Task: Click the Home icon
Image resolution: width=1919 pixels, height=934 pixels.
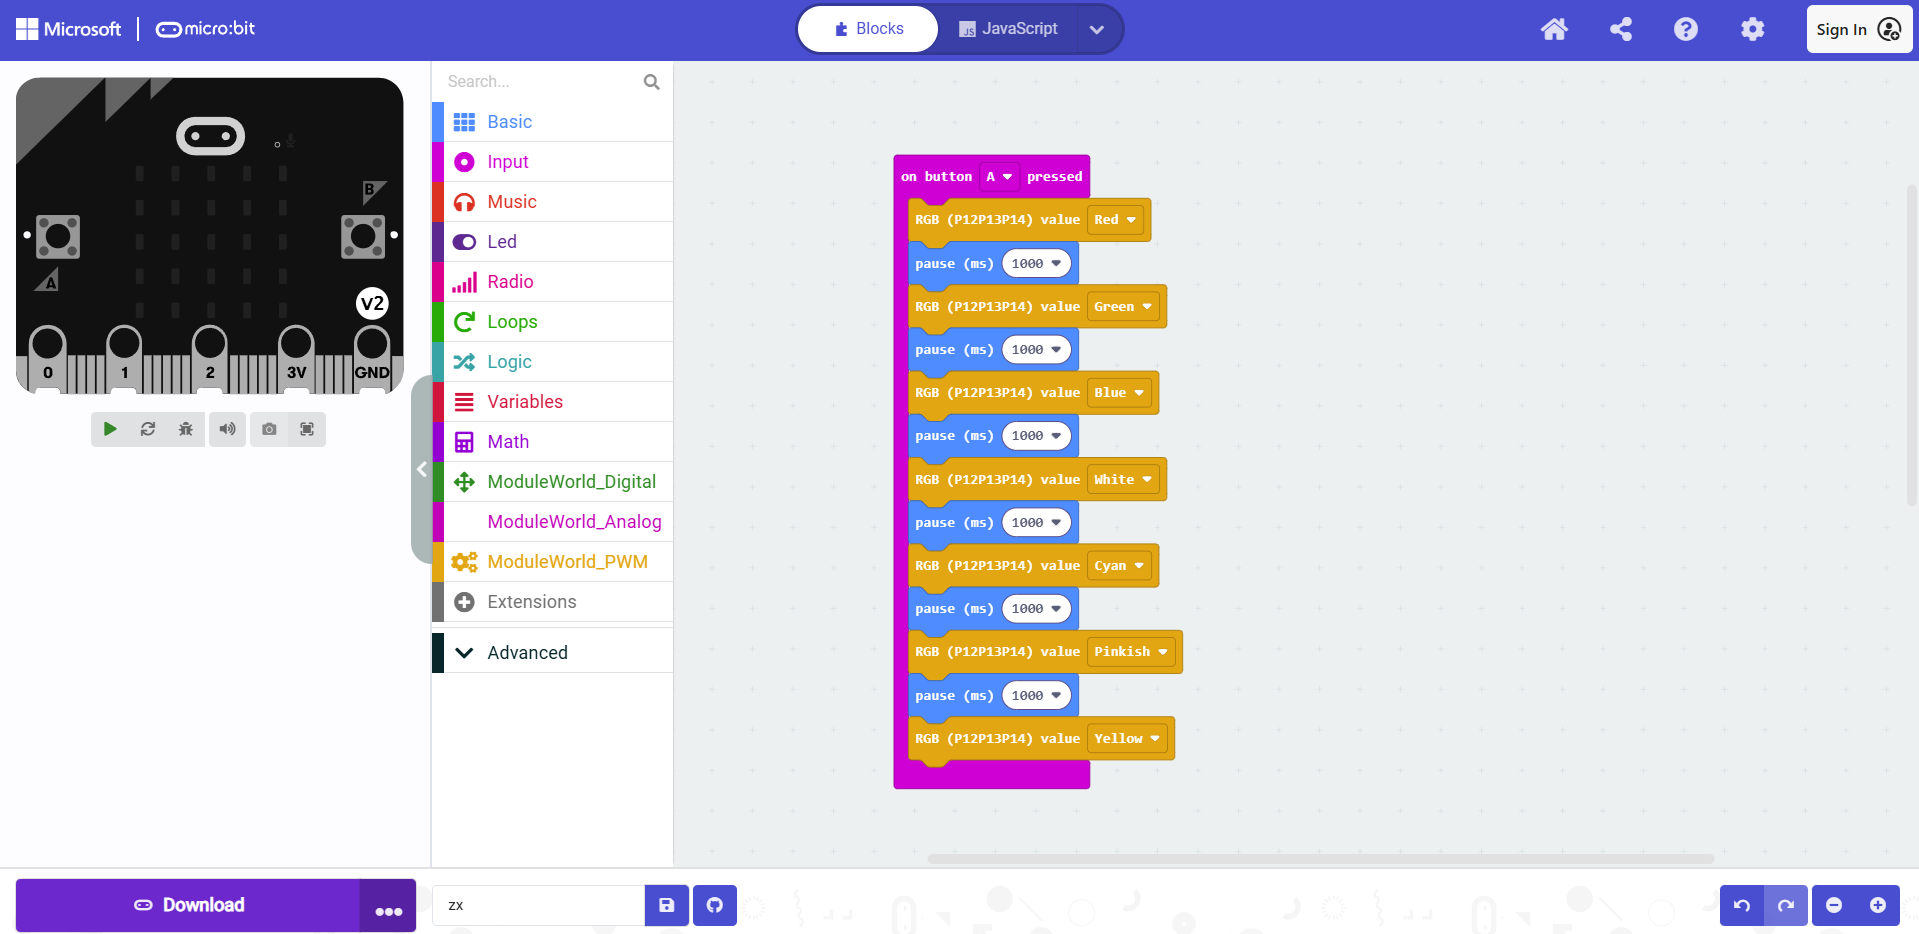Action: click(x=1553, y=29)
